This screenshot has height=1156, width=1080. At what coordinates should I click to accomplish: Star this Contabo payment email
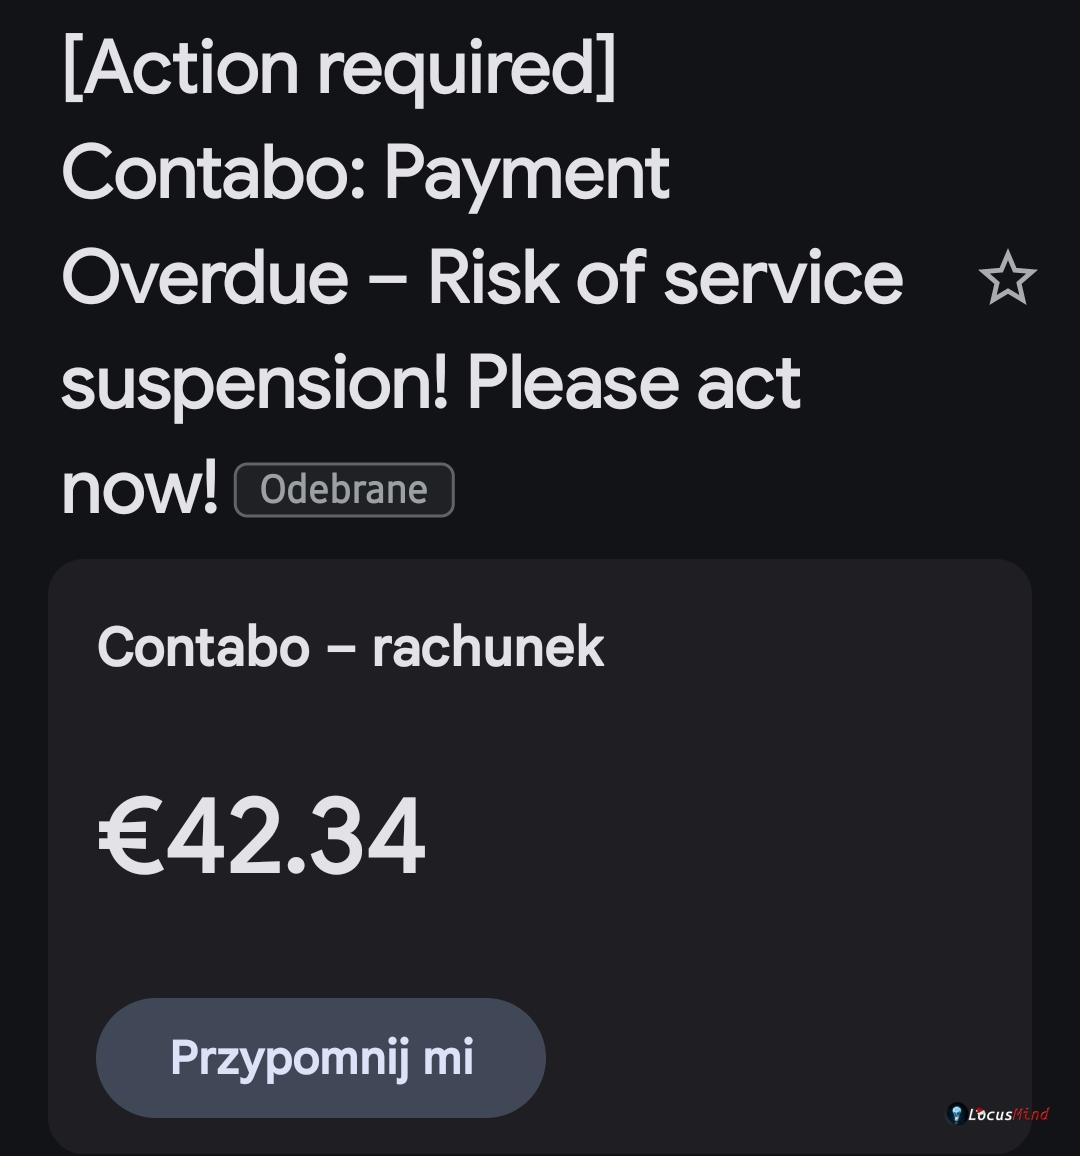pos(1007,277)
